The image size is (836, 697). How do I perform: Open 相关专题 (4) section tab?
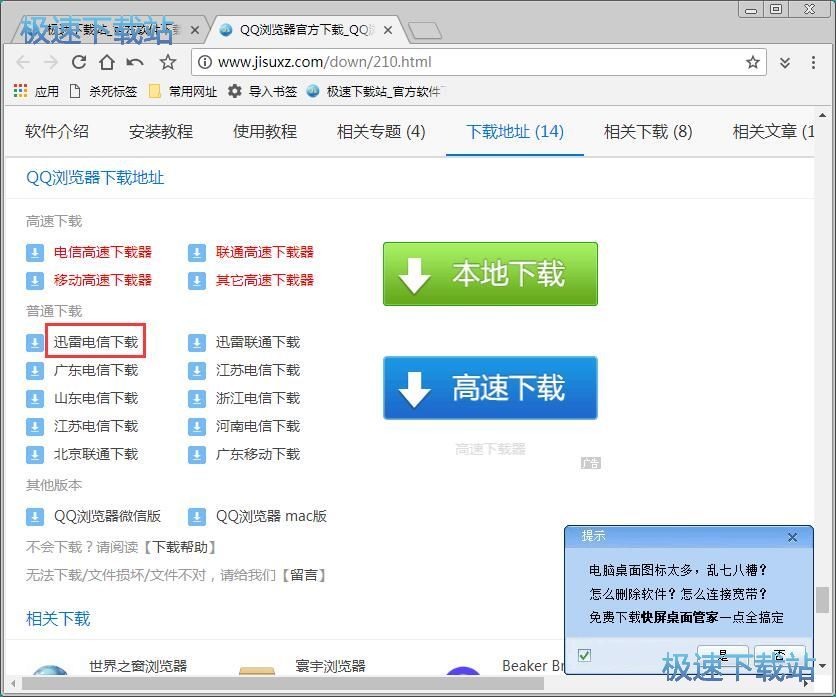(381, 131)
